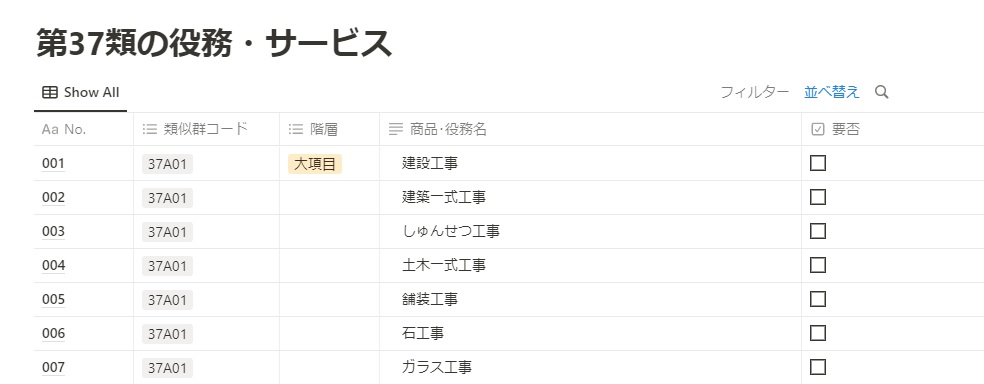Check the 要否 box for しゅんせつ工事
This screenshot has height=384, width=984.
[x=818, y=231]
